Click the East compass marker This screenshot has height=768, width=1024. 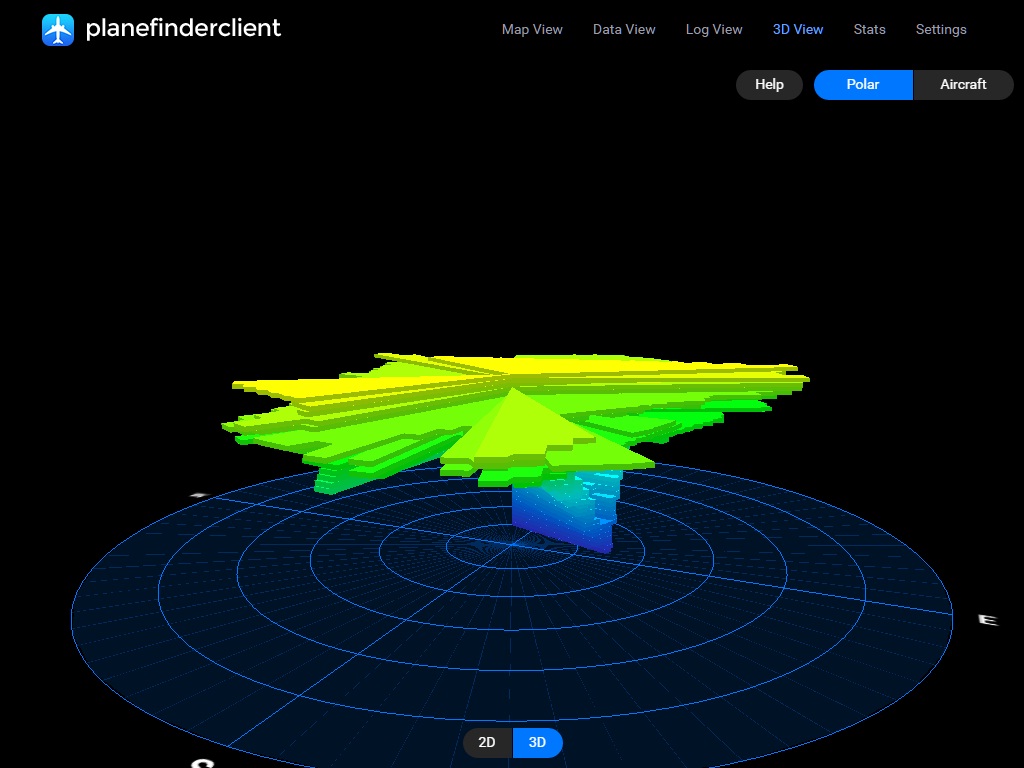click(x=988, y=620)
